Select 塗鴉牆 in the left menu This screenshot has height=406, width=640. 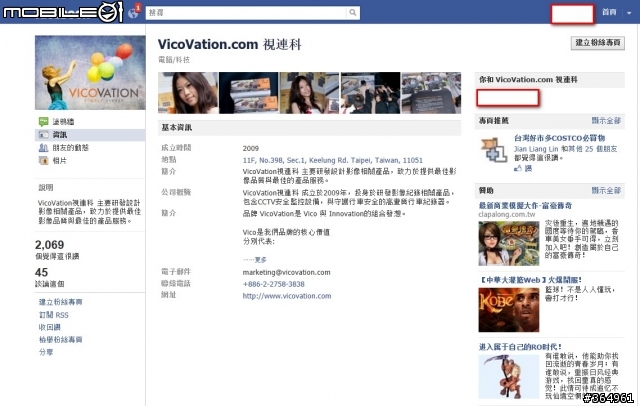coord(63,122)
